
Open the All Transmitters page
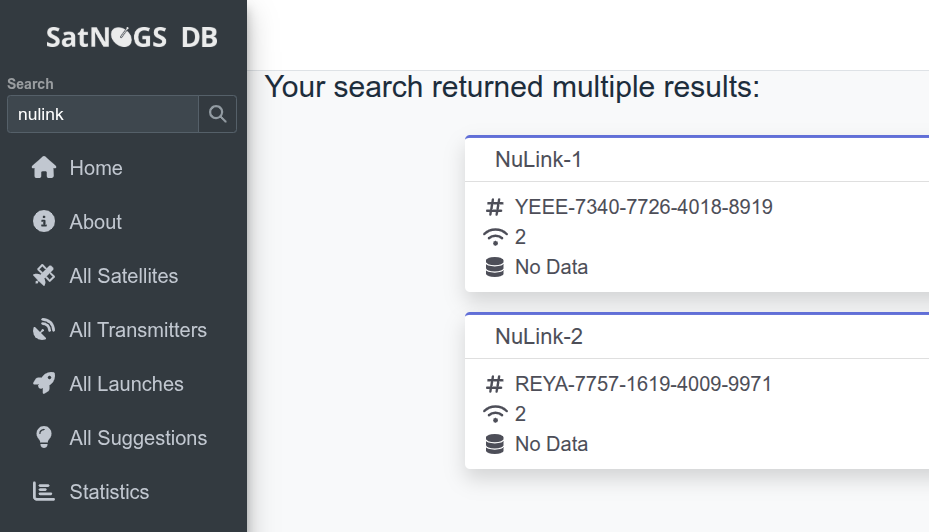click(138, 330)
